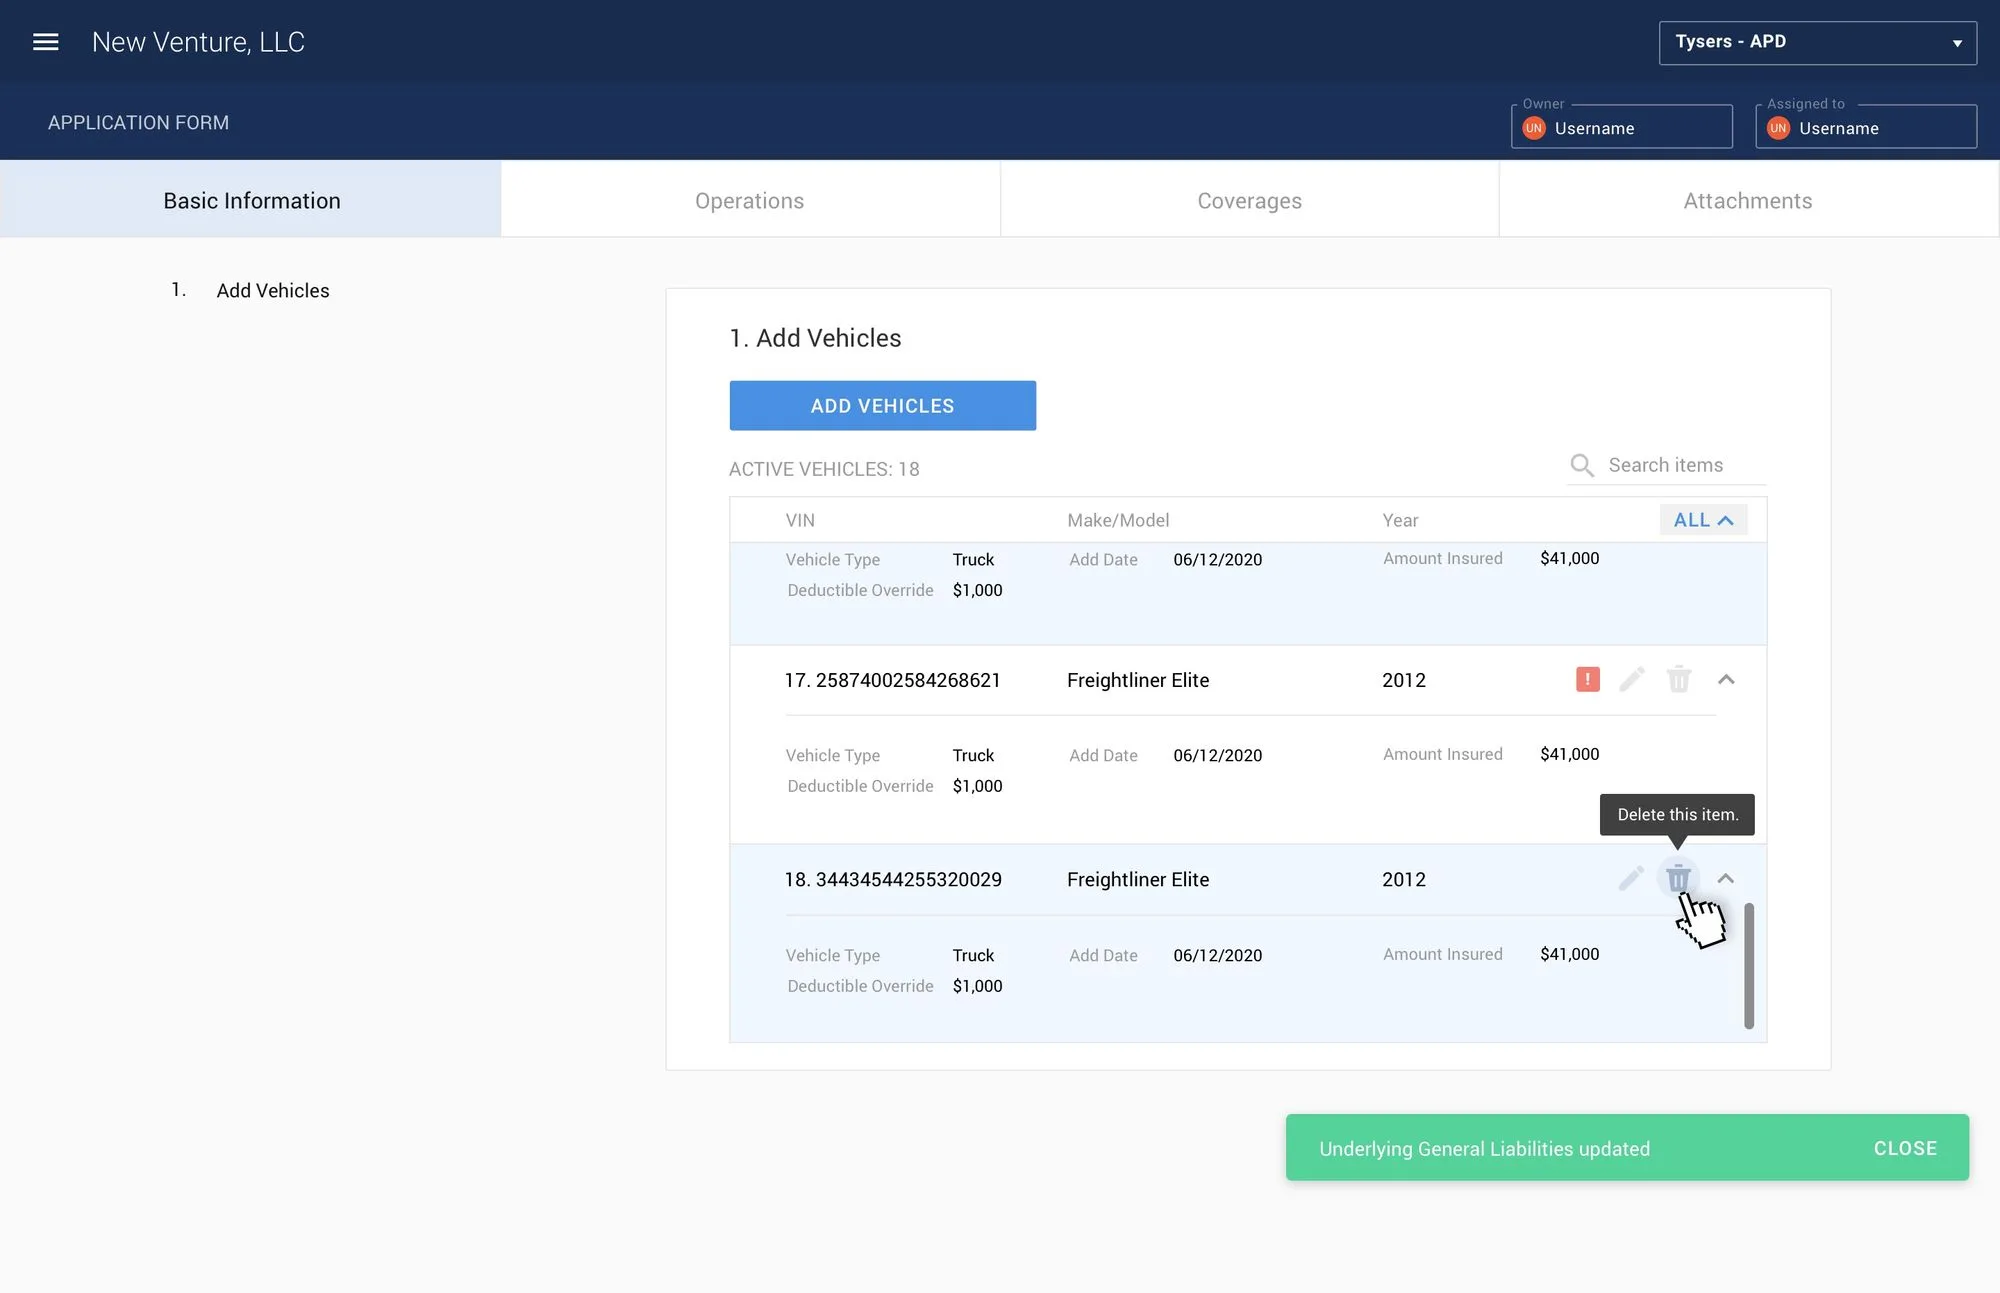Collapse vehicle 17 details with the chevron

click(x=1726, y=680)
